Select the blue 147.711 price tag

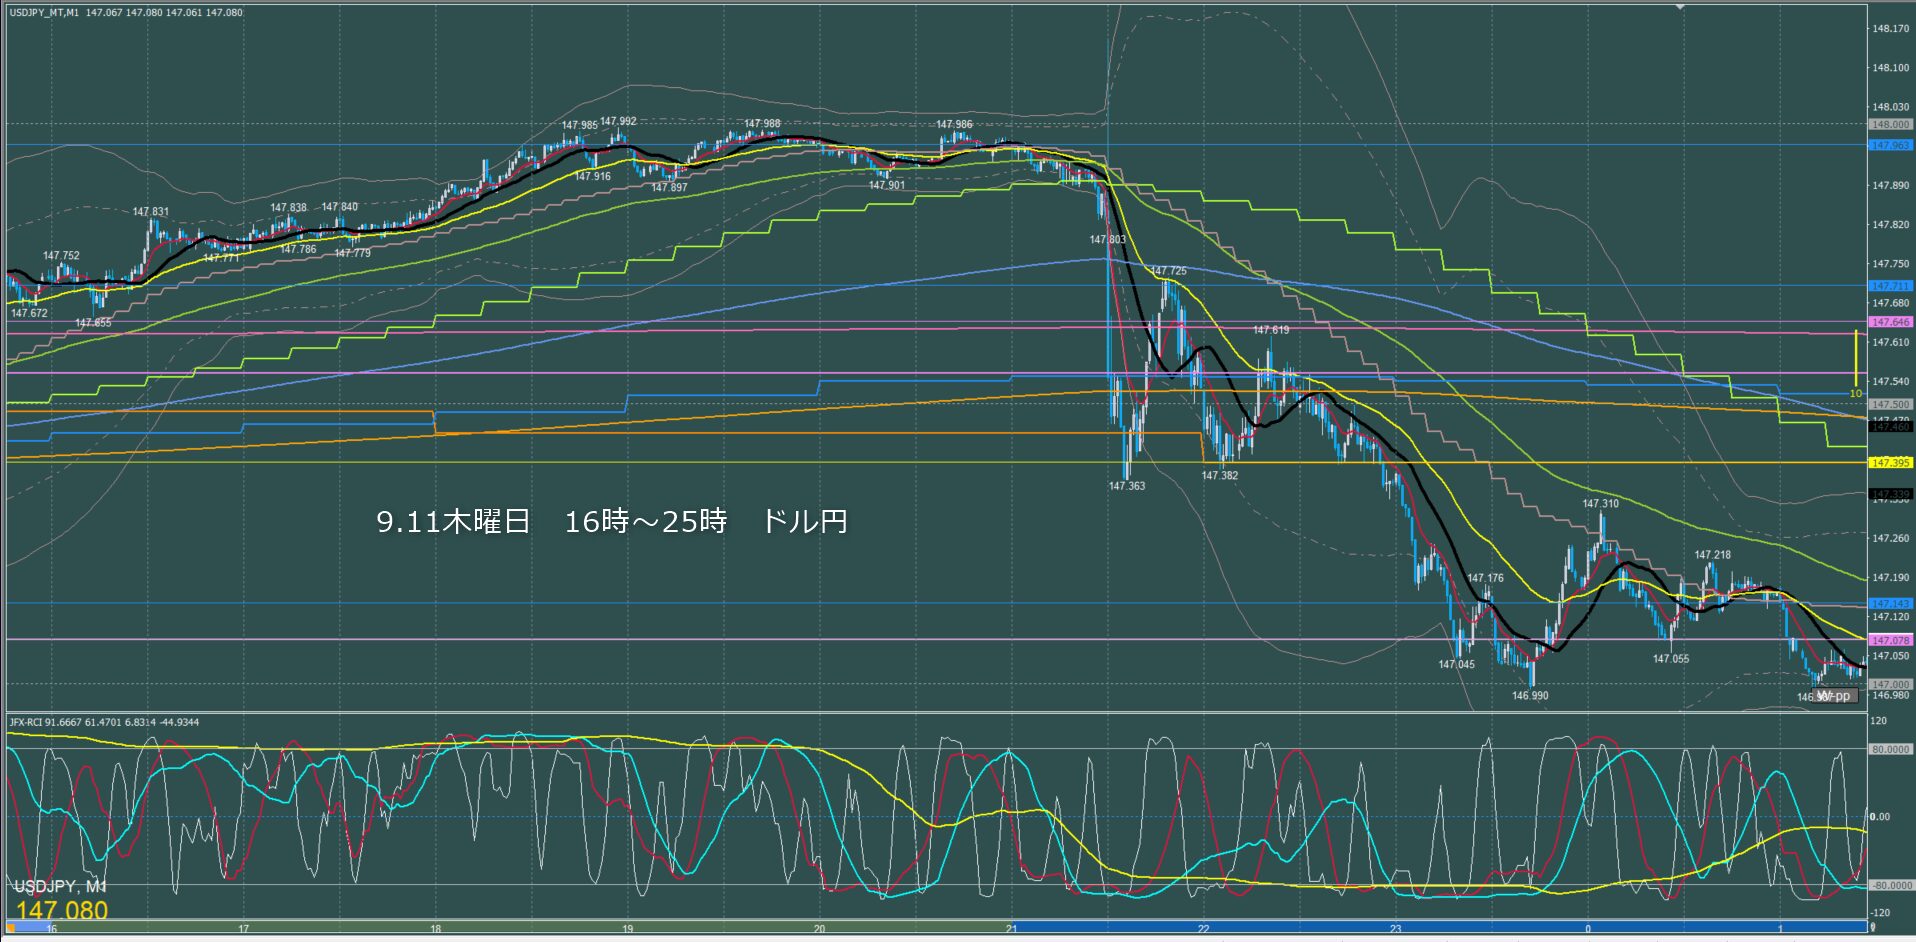tap(1890, 286)
